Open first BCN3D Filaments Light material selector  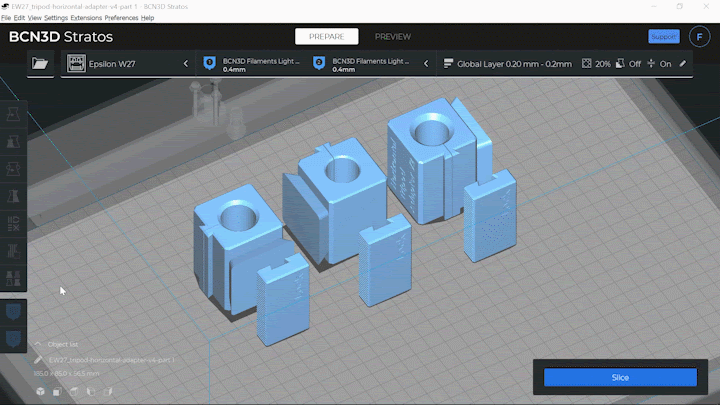click(252, 64)
